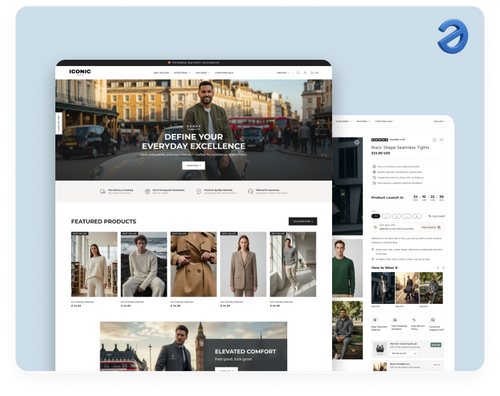Click the copy icon beside the WELCOME coupon code

[x=439, y=227]
